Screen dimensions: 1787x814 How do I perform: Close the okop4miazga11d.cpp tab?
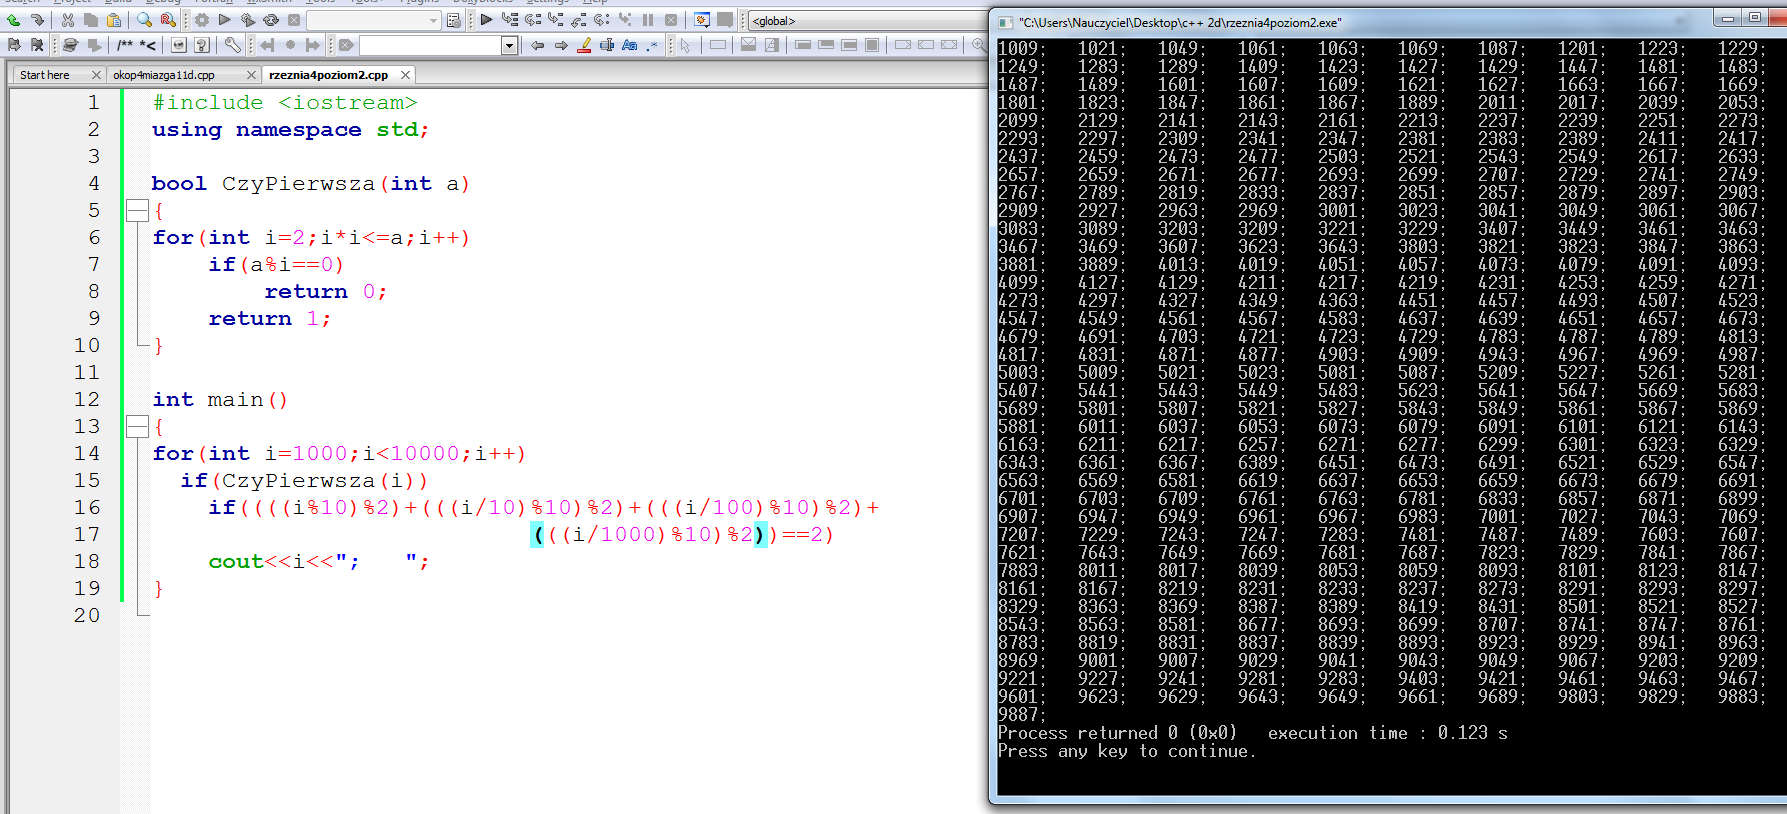251,75
